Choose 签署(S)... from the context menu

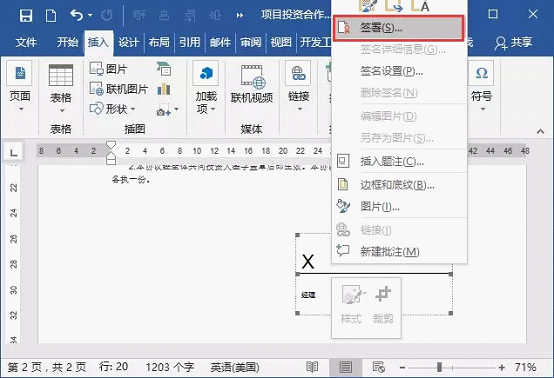tap(399, 28)
